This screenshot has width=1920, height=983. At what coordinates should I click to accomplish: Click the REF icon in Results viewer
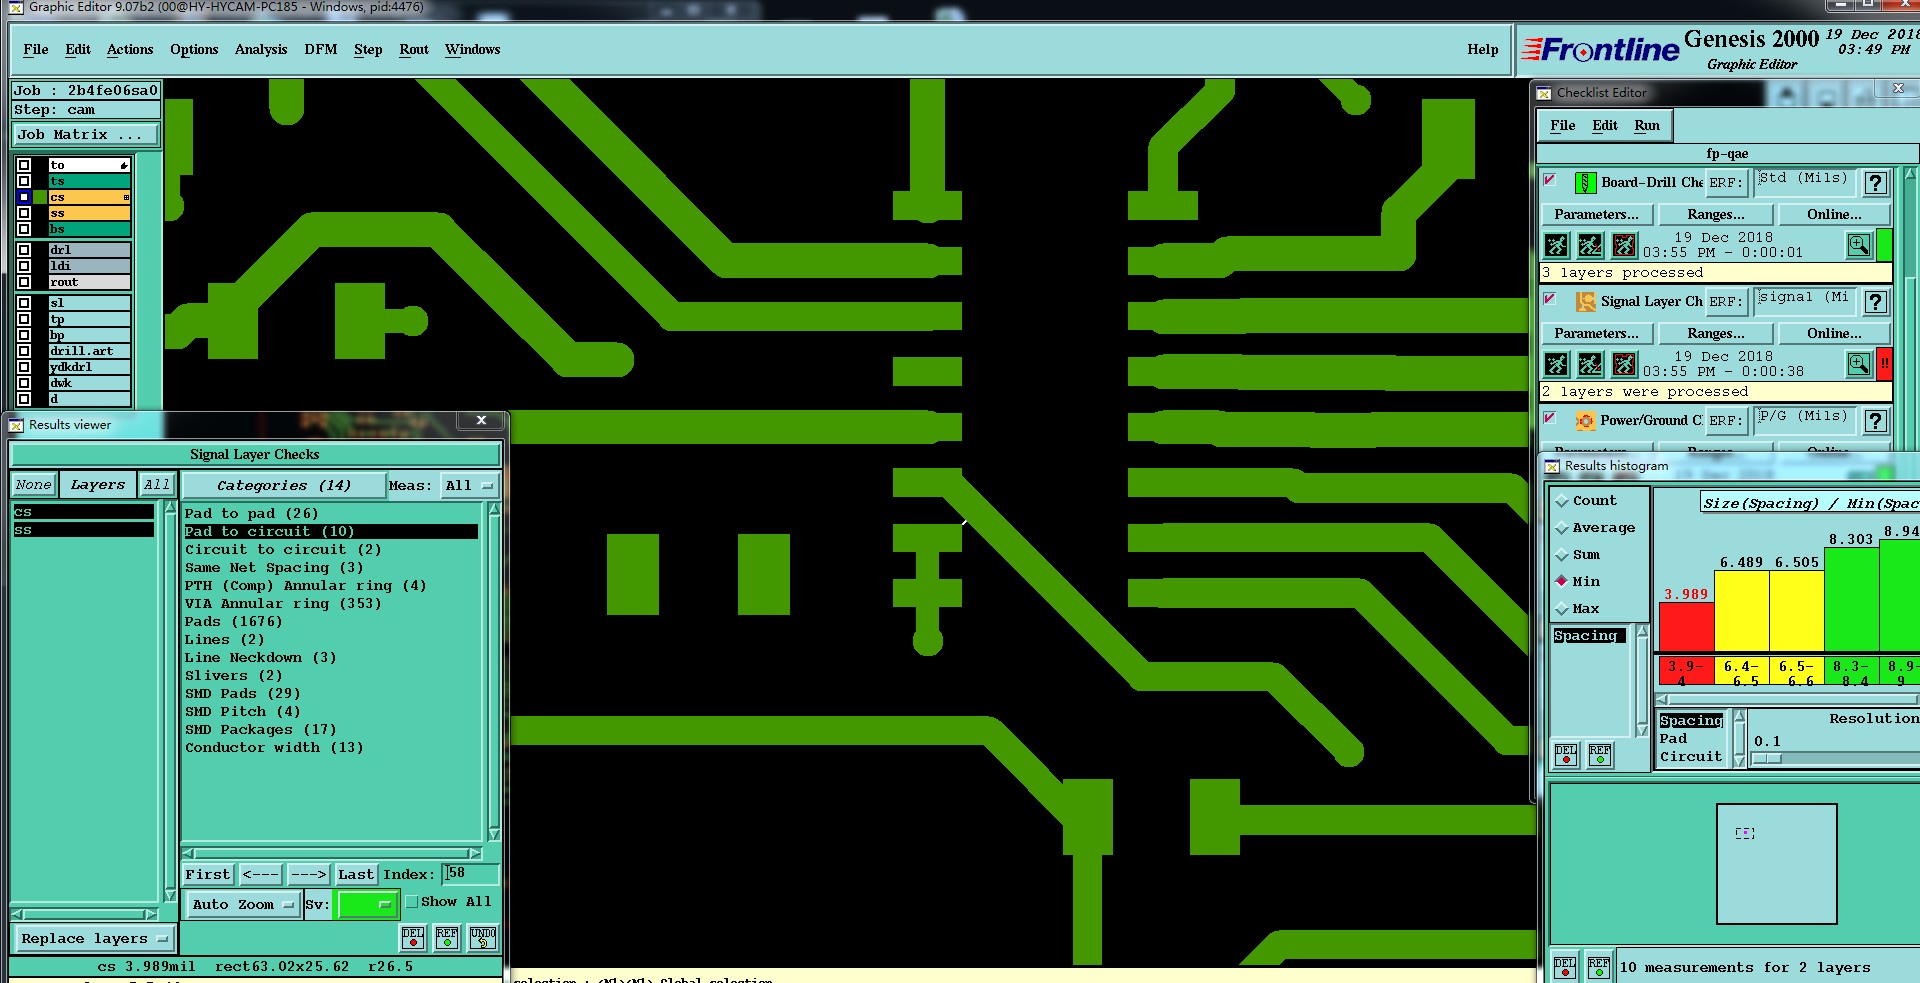click(x=447, y=937)
